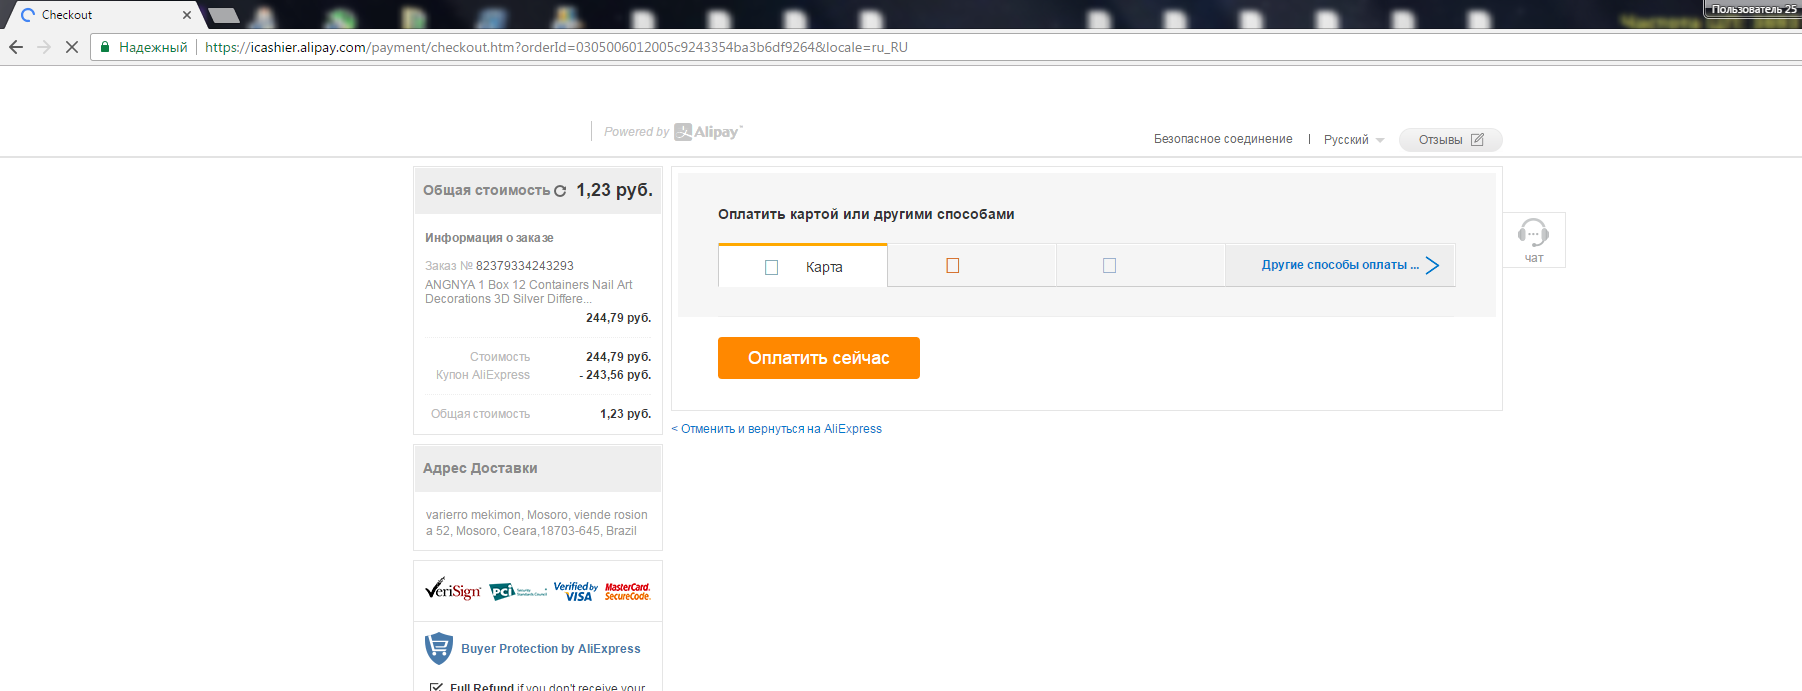Click the browser address bar URL
1802x691 pixels.
tap(556, 47)
